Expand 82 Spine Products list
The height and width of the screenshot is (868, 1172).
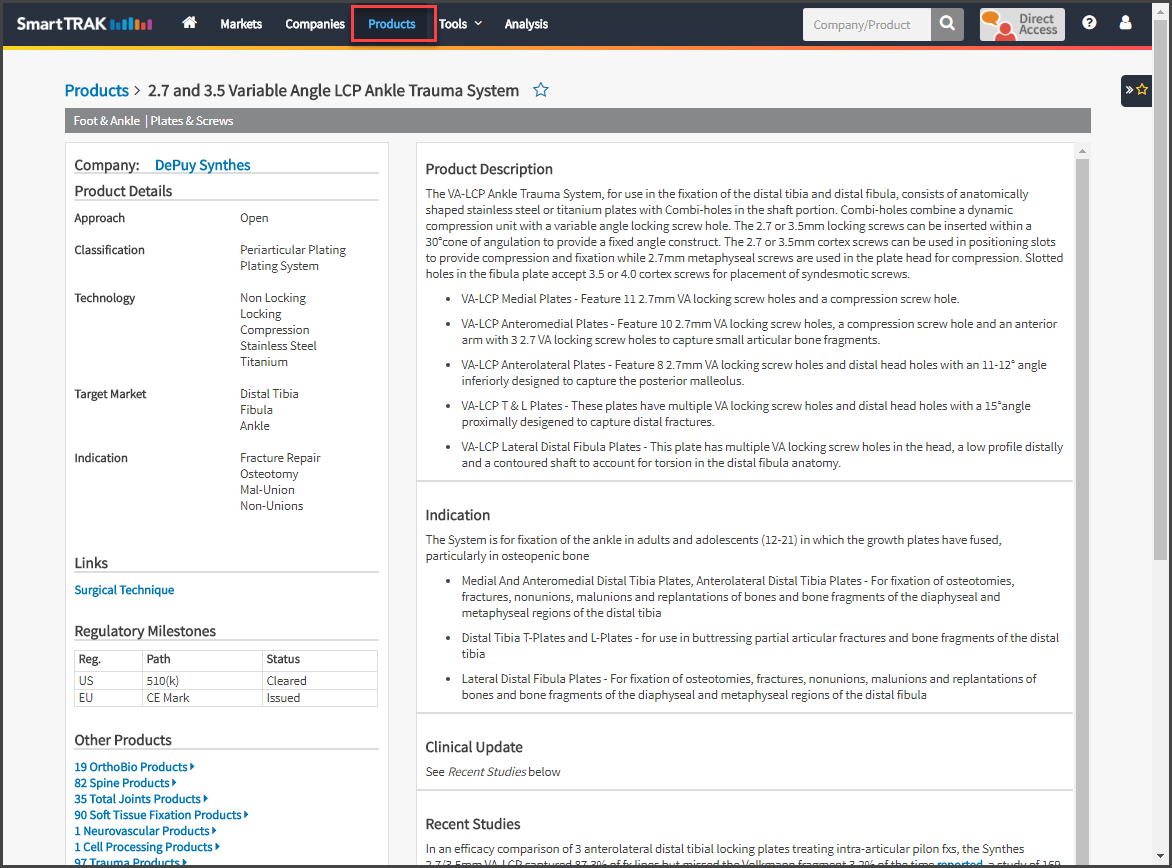point(126,783)
